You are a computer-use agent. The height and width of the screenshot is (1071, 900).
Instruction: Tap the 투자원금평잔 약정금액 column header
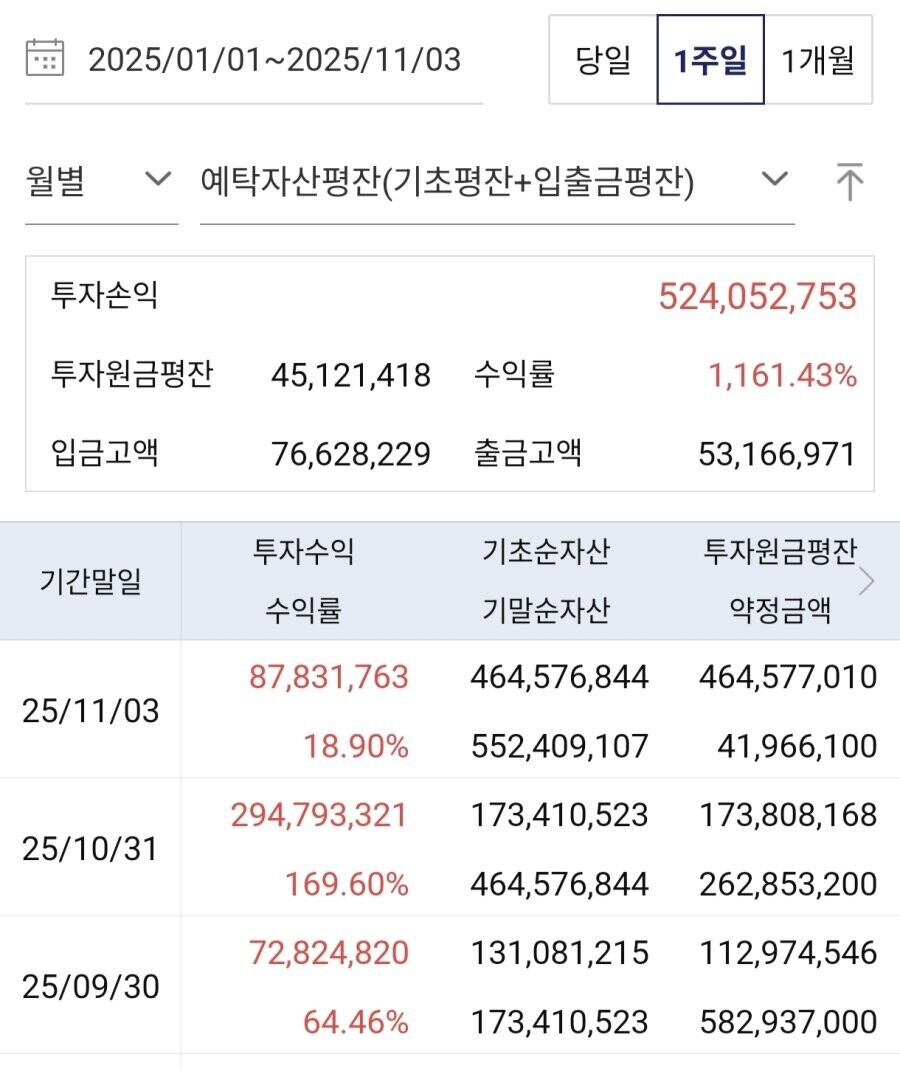(781, 581)
